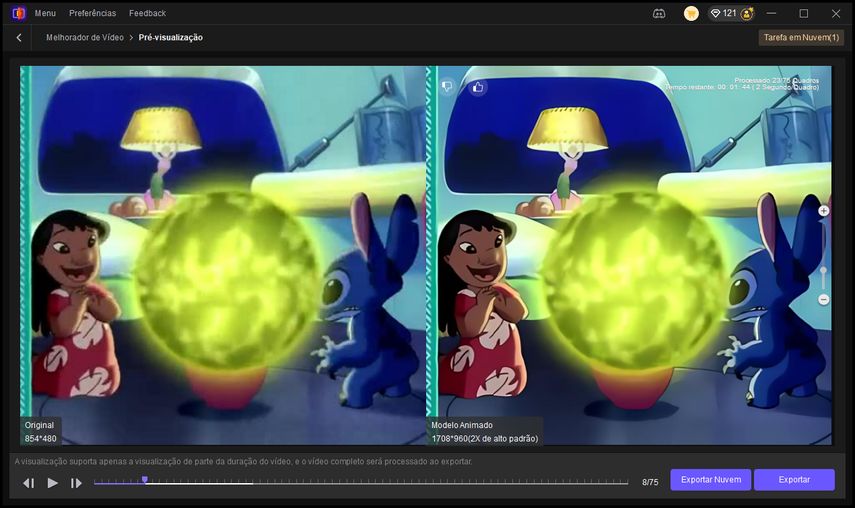Open Preferências menu
The height and width of the screenshot is (508, 855).
click(x=92, y=13)
